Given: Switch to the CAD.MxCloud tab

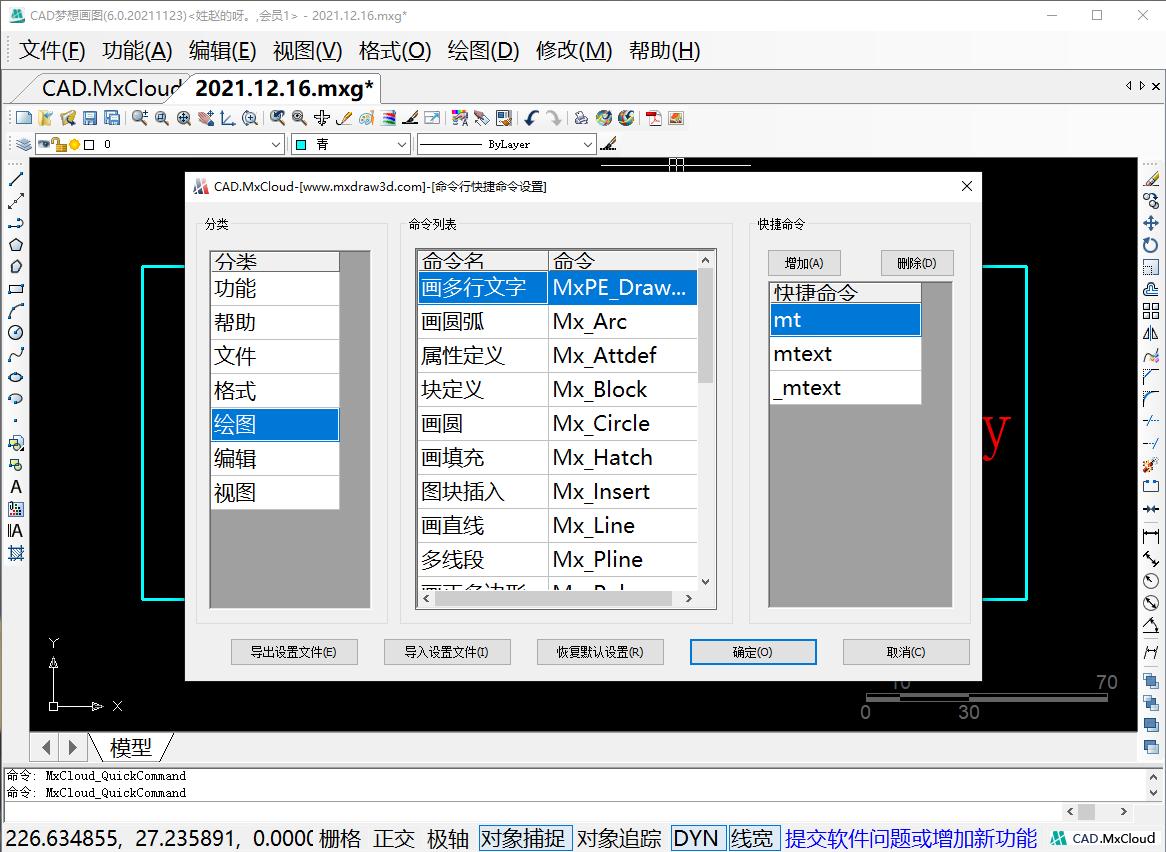Looking at the screenshot, I should click(x=110, y=88).
